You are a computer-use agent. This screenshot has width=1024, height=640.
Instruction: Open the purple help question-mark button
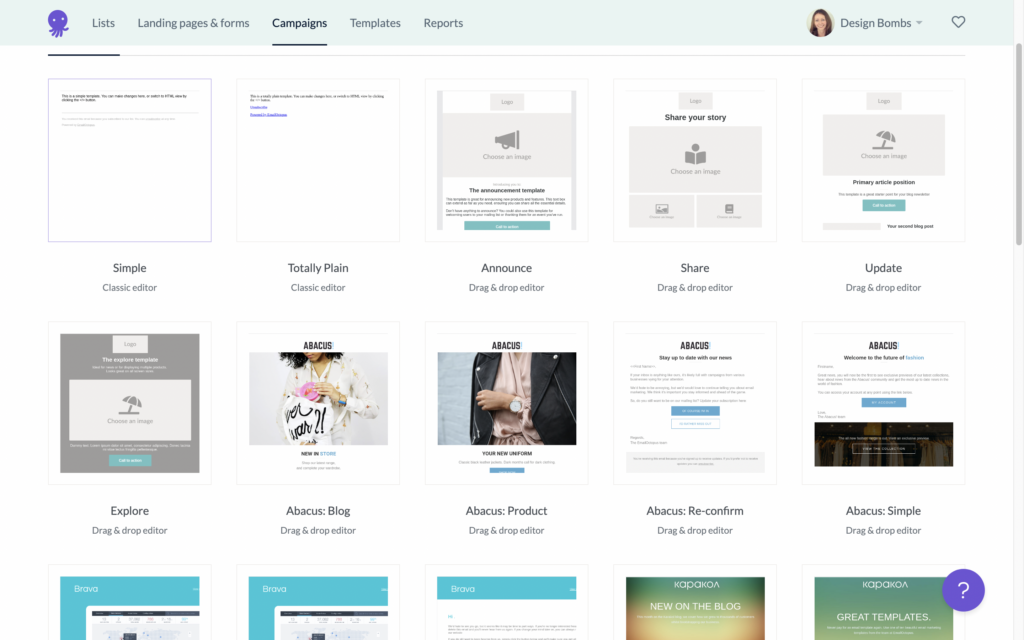[963, 590]
